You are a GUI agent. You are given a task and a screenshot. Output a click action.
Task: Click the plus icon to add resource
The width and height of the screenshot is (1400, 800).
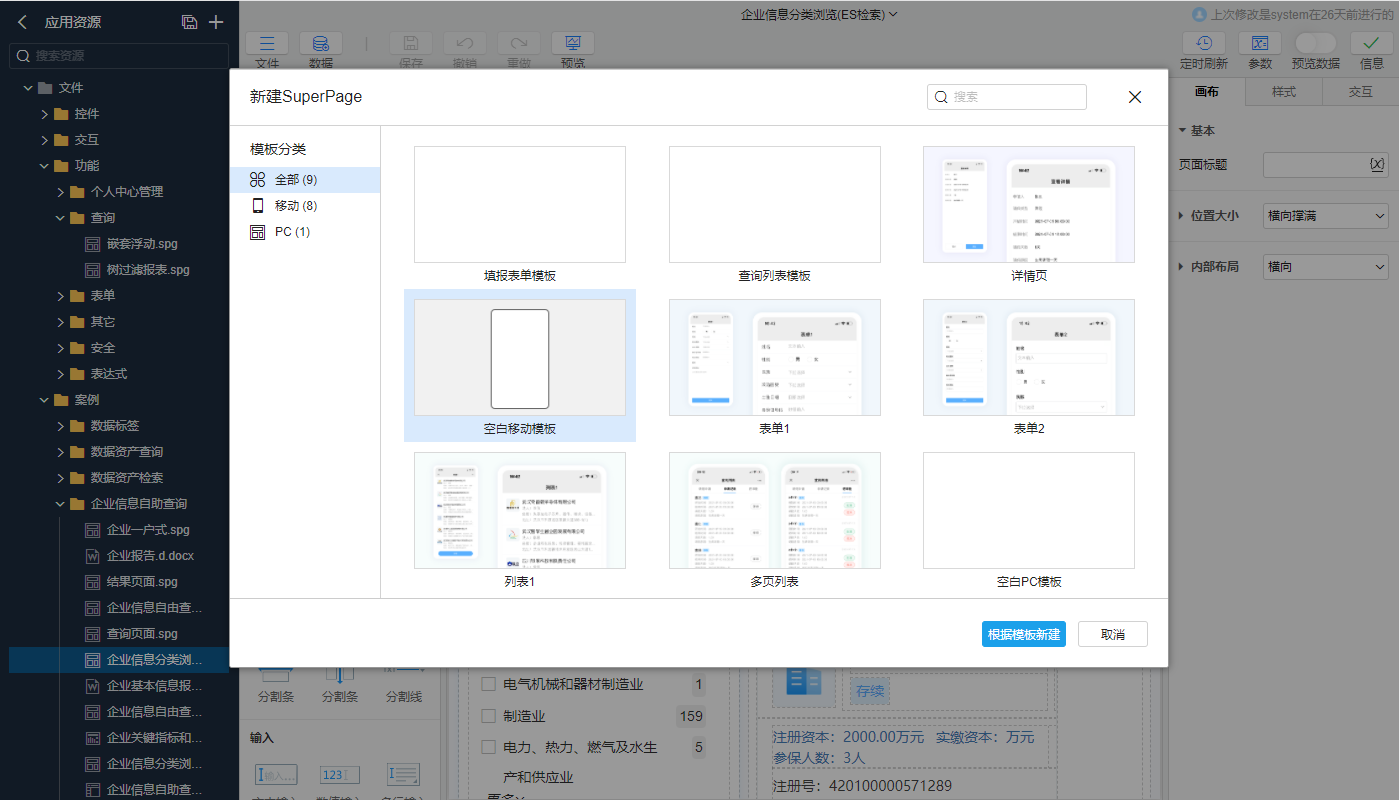pos(216,22)
